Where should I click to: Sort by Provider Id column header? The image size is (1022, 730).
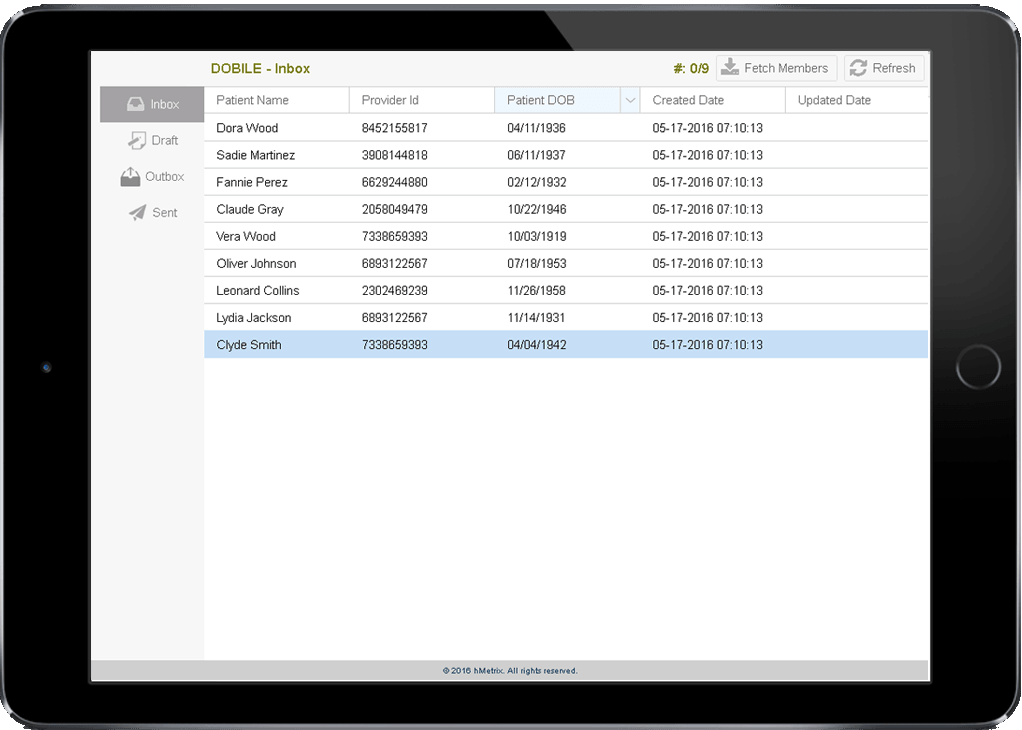click(390, 100)
